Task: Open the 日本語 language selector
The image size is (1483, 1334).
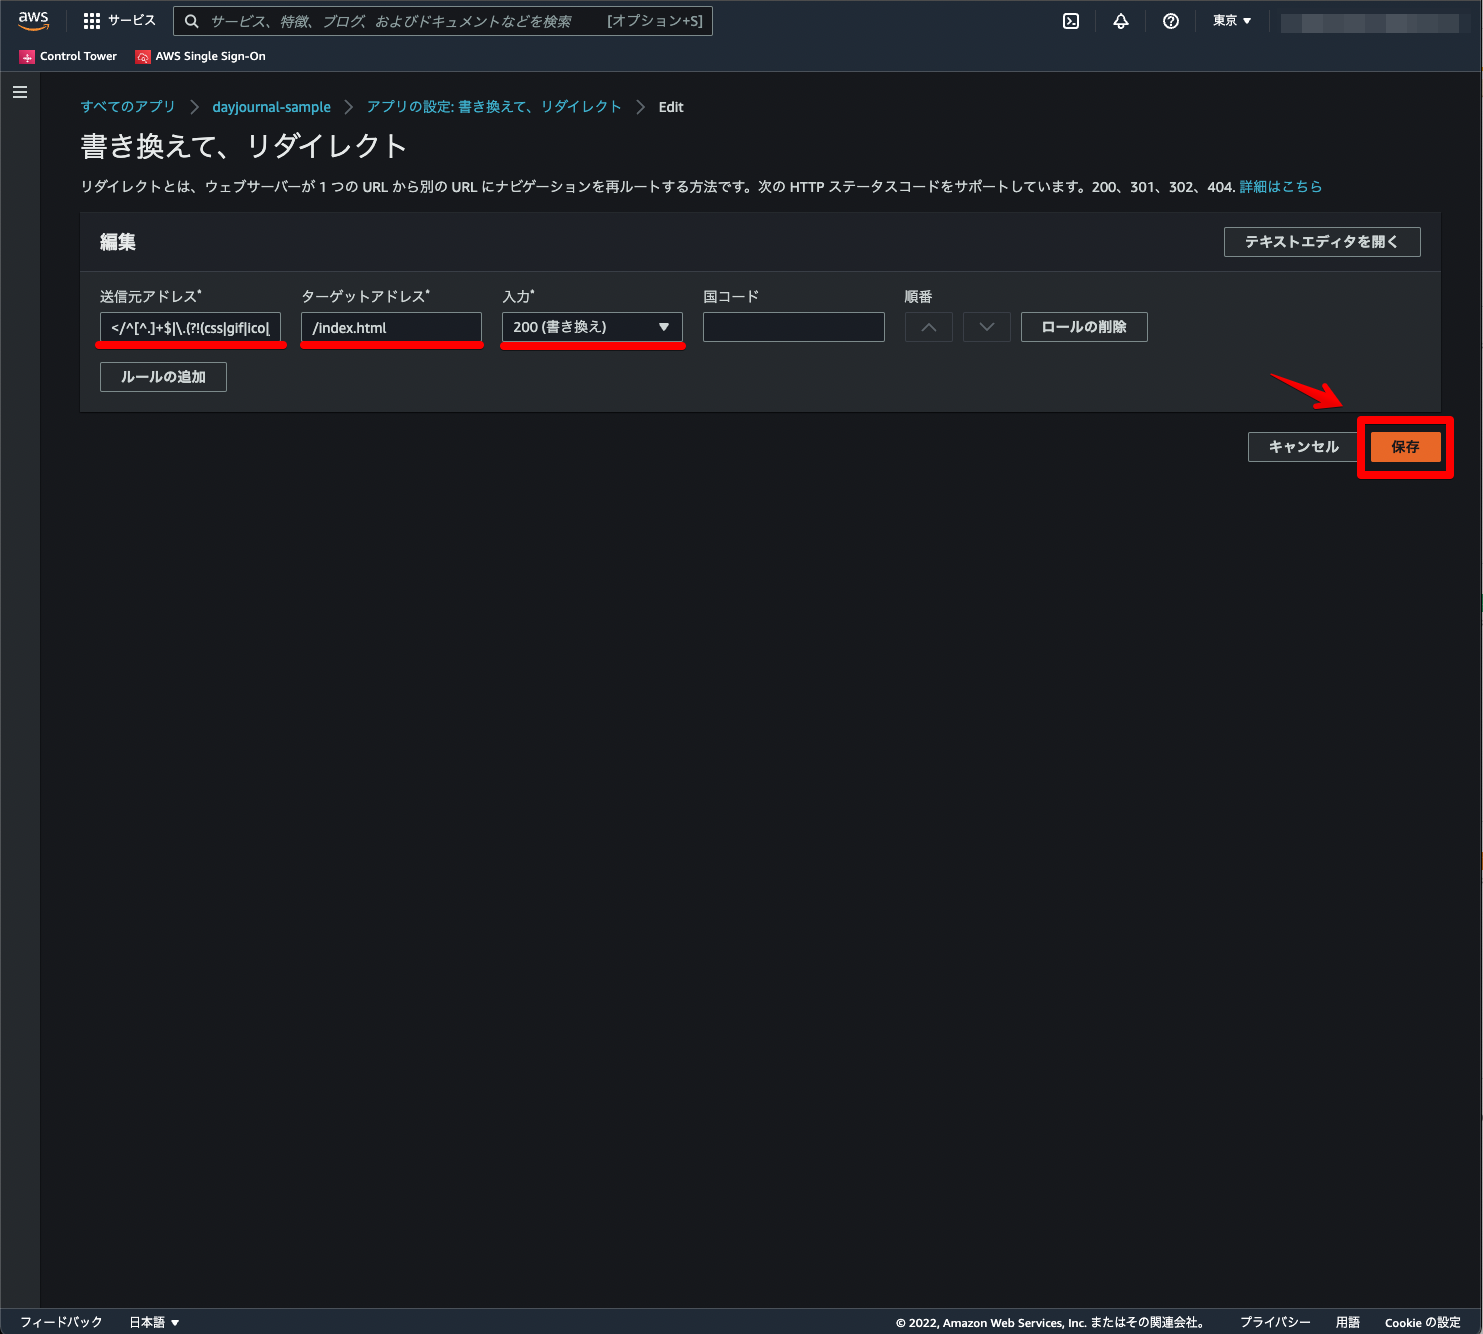Action: [153, 1321]
